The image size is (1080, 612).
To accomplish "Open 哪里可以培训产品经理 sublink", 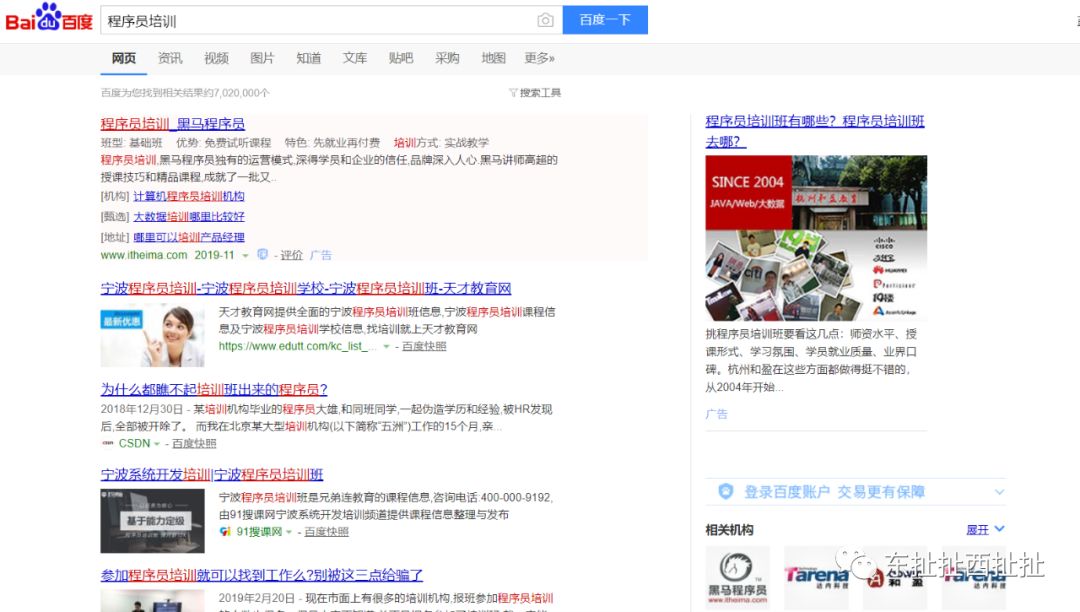I will (x=189, y=238).
